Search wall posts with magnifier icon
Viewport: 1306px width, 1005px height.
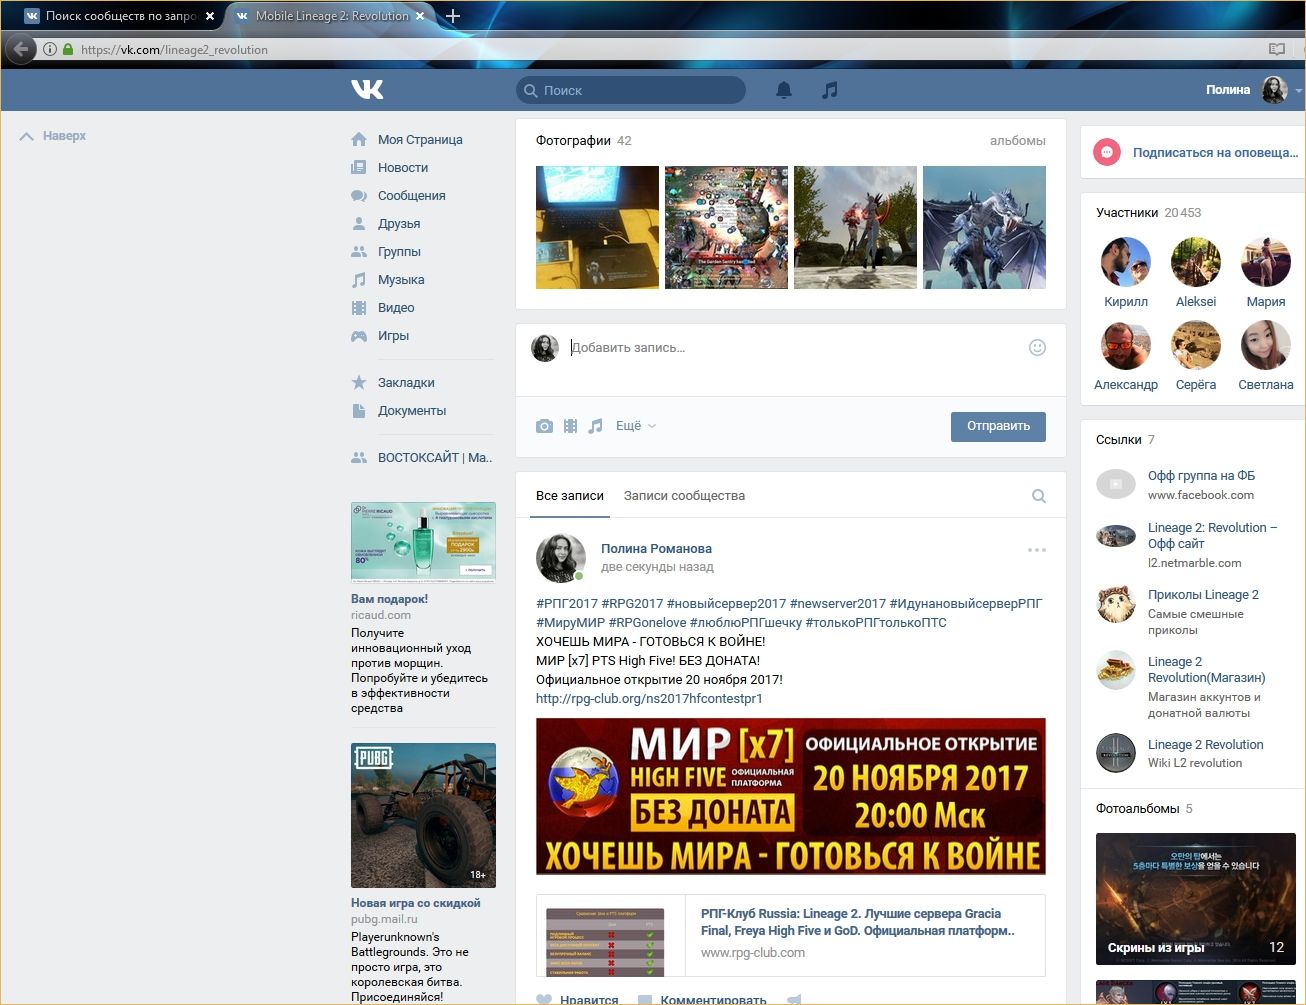(x=1039, y=496)
